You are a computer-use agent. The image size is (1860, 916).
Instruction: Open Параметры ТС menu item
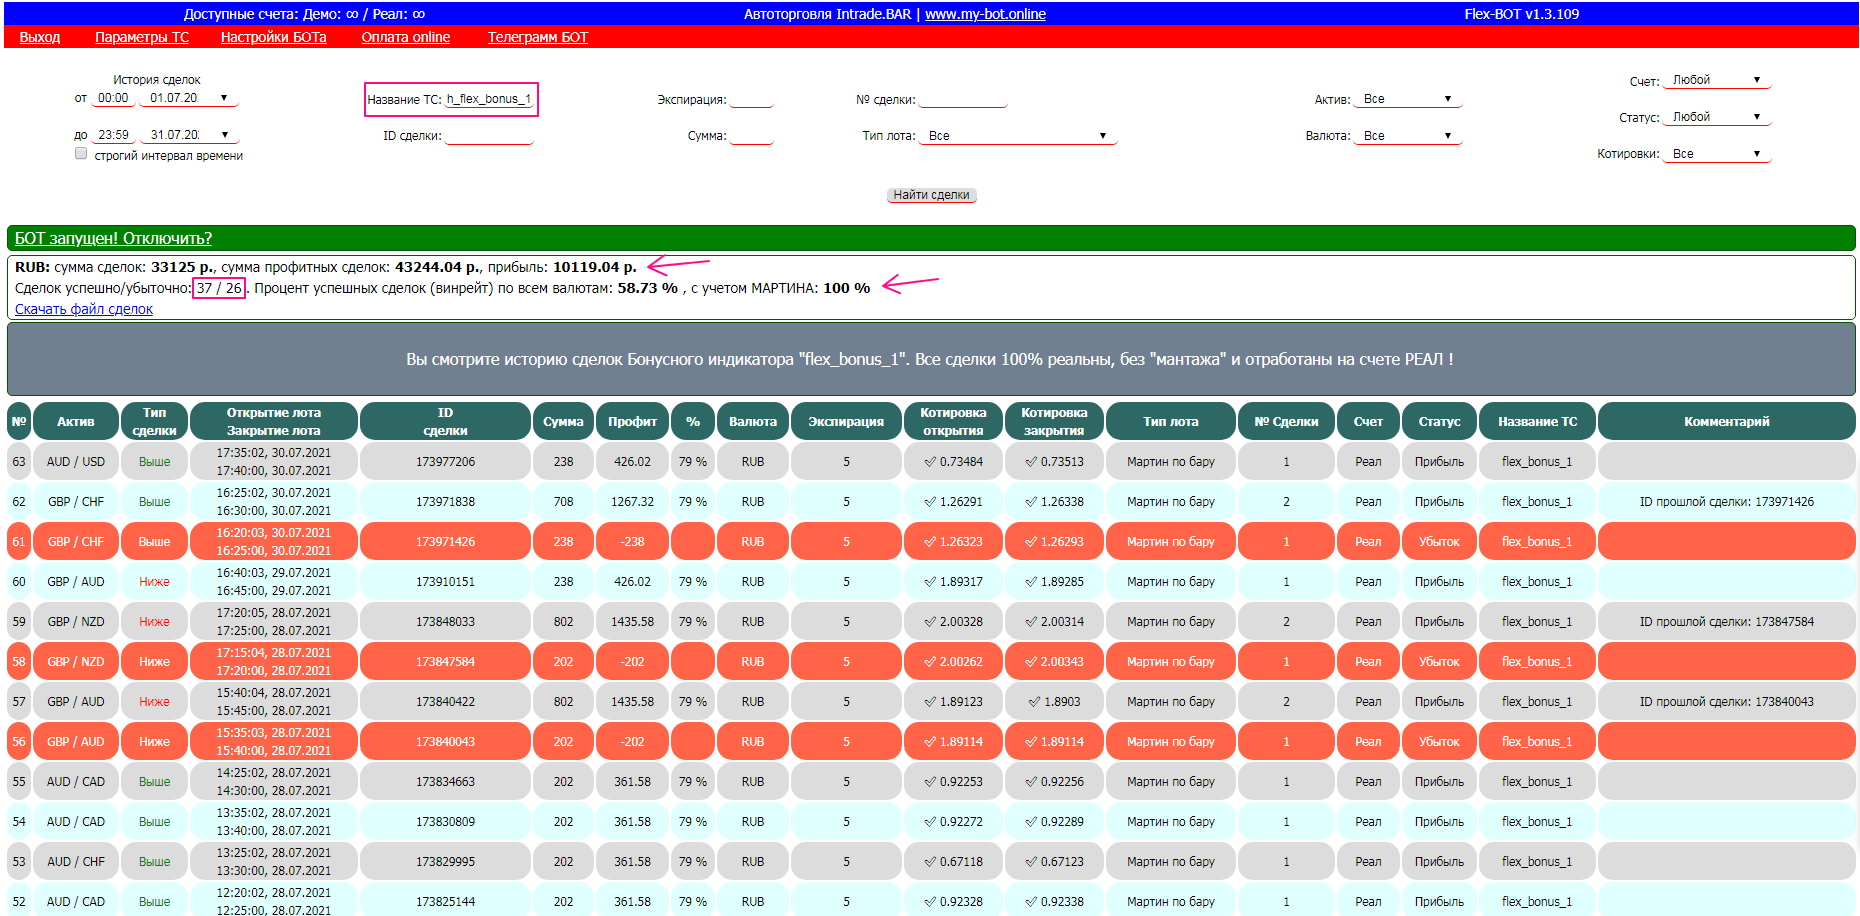[x=142, y=37]
